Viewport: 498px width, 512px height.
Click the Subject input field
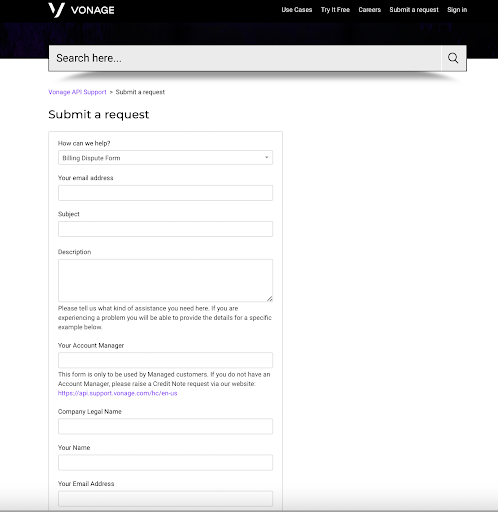[165, 229]
